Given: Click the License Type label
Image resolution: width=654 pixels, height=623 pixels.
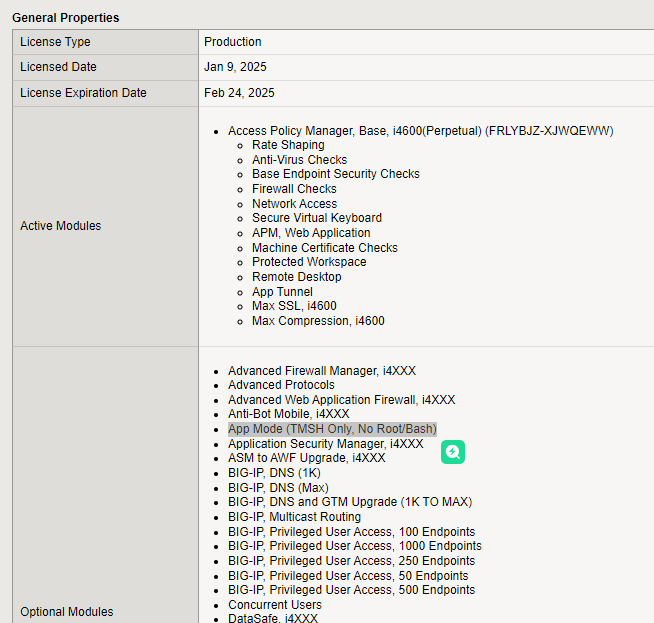Looking at the screenshot, I should pos(55,42).
